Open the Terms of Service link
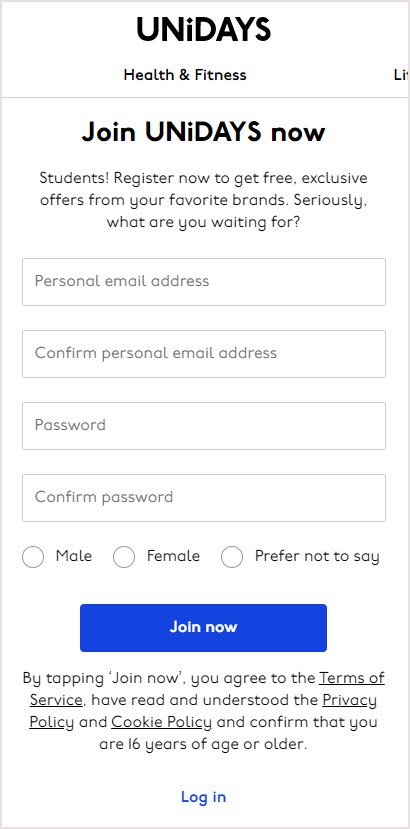This screenshot has height=829, width=410. [x=352, y=678]
